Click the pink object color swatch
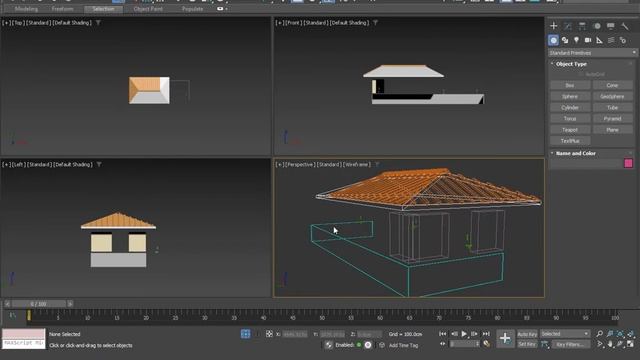 (x=628, y=163)
